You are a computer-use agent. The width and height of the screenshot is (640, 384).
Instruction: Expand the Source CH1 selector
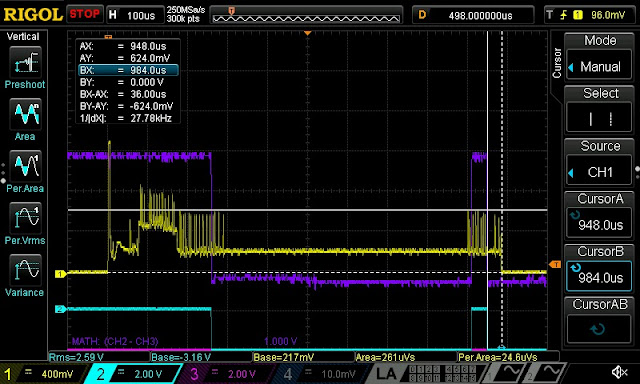(x=599, y=172)
